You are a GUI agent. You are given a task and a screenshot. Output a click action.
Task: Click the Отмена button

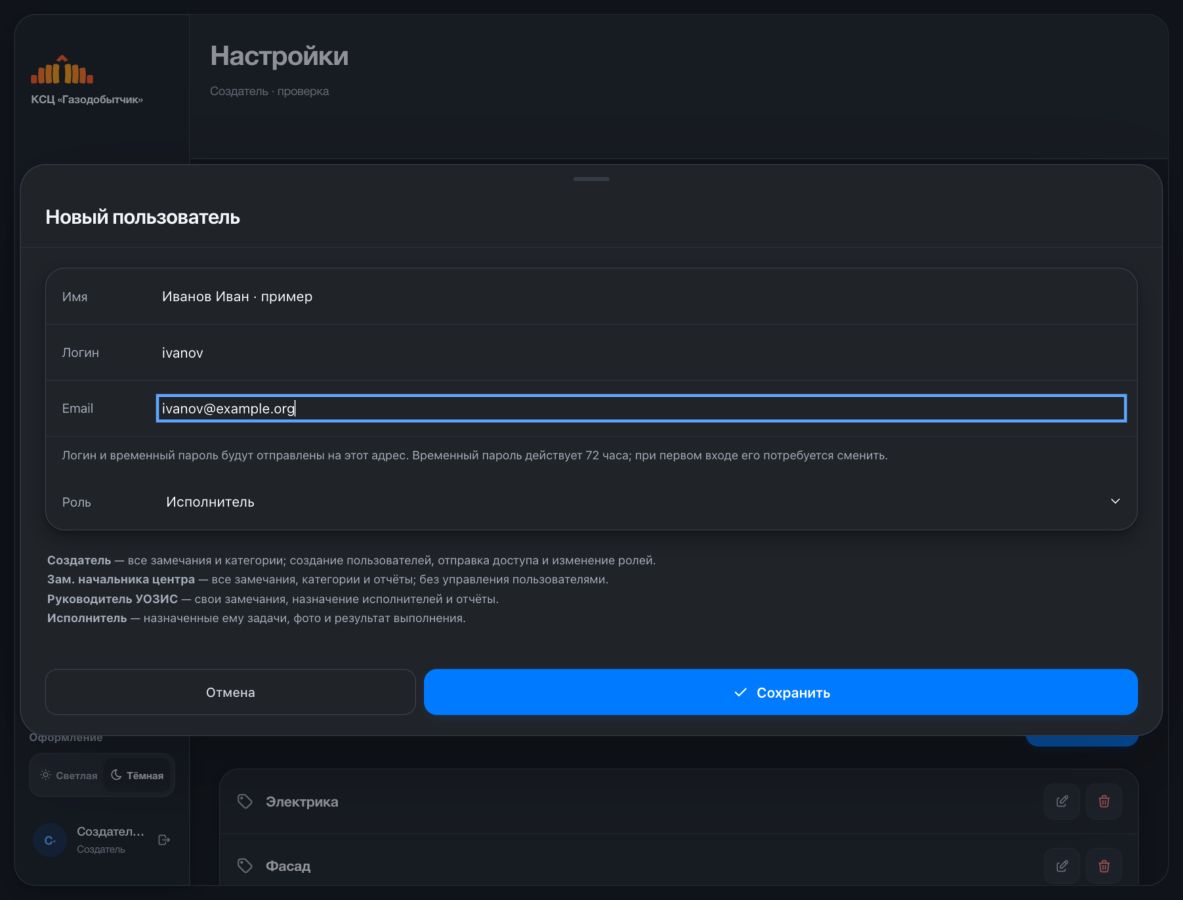tap(230, 692)
